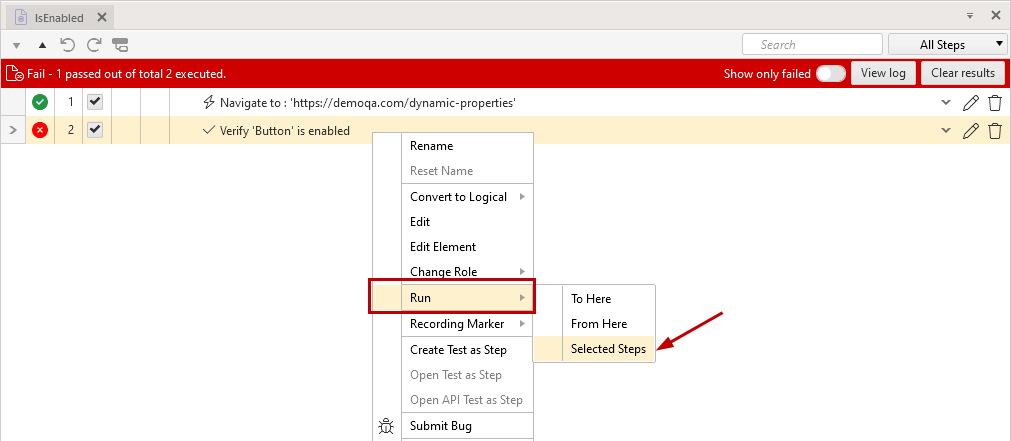Click the Clear results button

(x=963, y=73)
